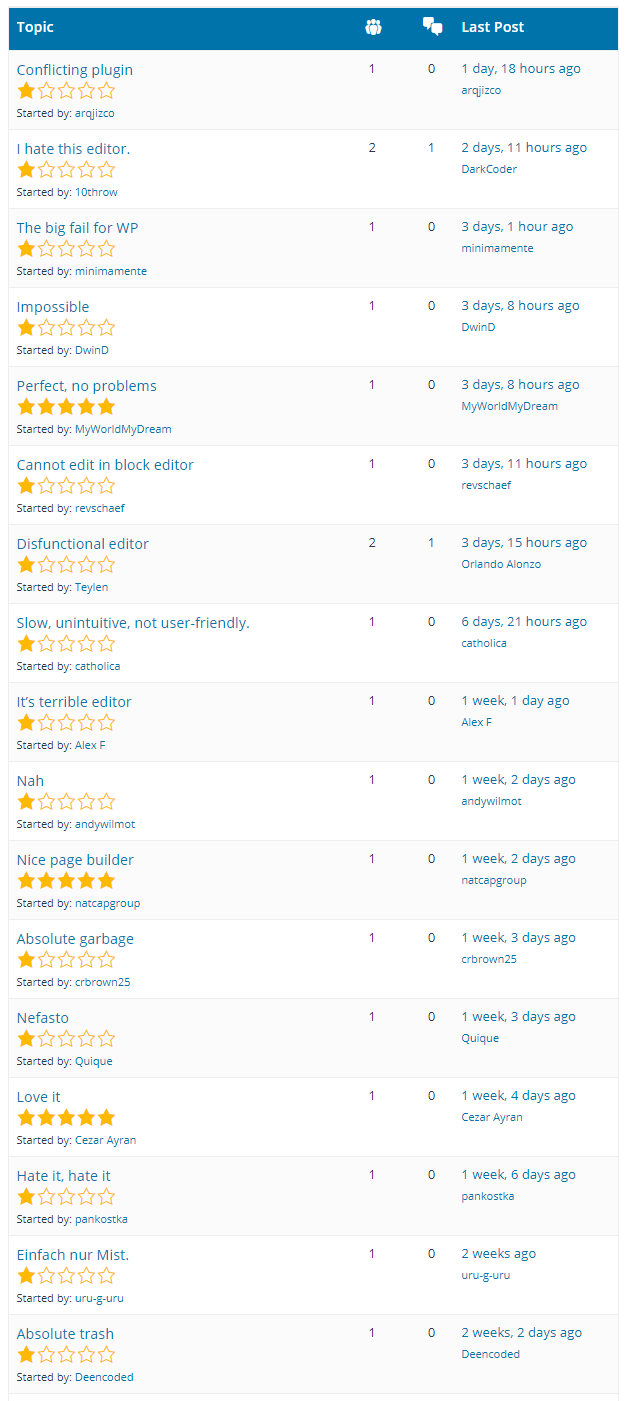Go to Orlando Alonzo's profile
This screenshot has height=1401, width=629.
point(501,564)
